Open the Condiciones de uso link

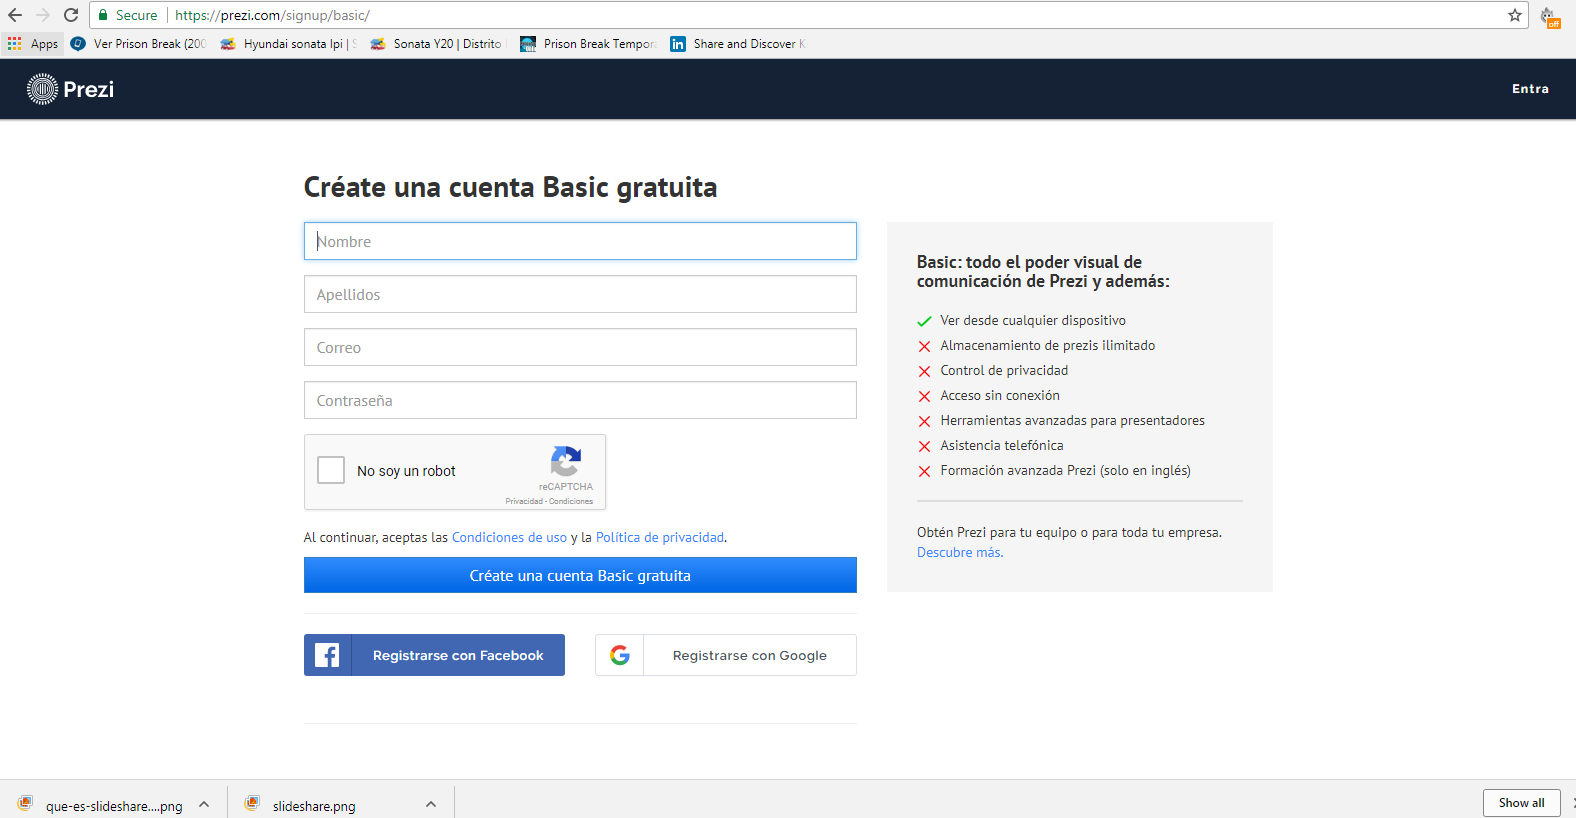tap(509, 537)
